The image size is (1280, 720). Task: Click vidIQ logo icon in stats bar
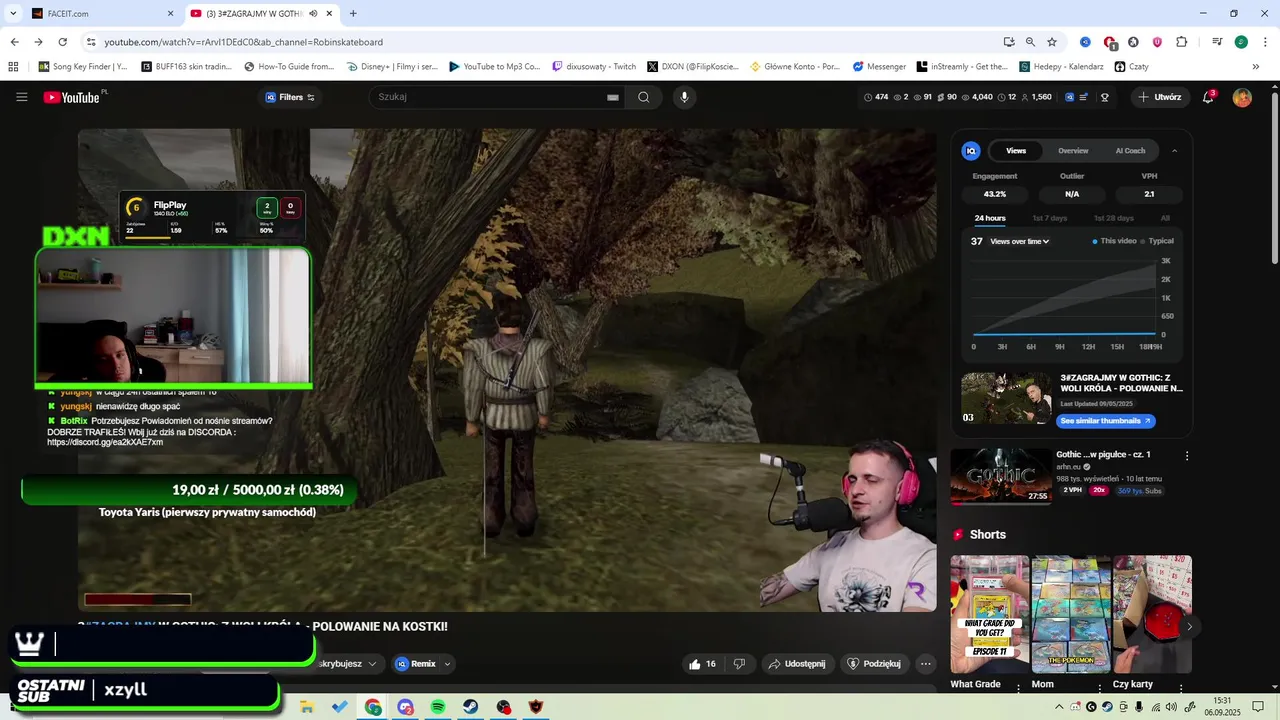click(x=1069, y=97)
